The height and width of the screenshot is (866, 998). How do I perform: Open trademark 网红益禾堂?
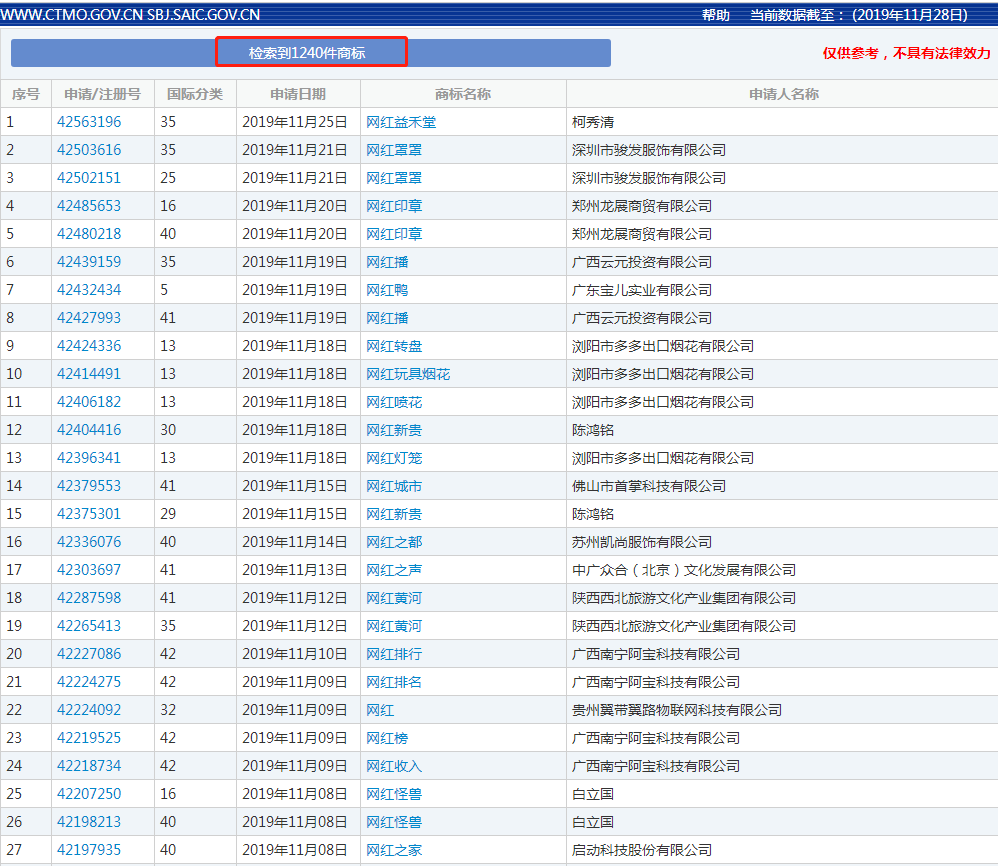pos(401,122)
